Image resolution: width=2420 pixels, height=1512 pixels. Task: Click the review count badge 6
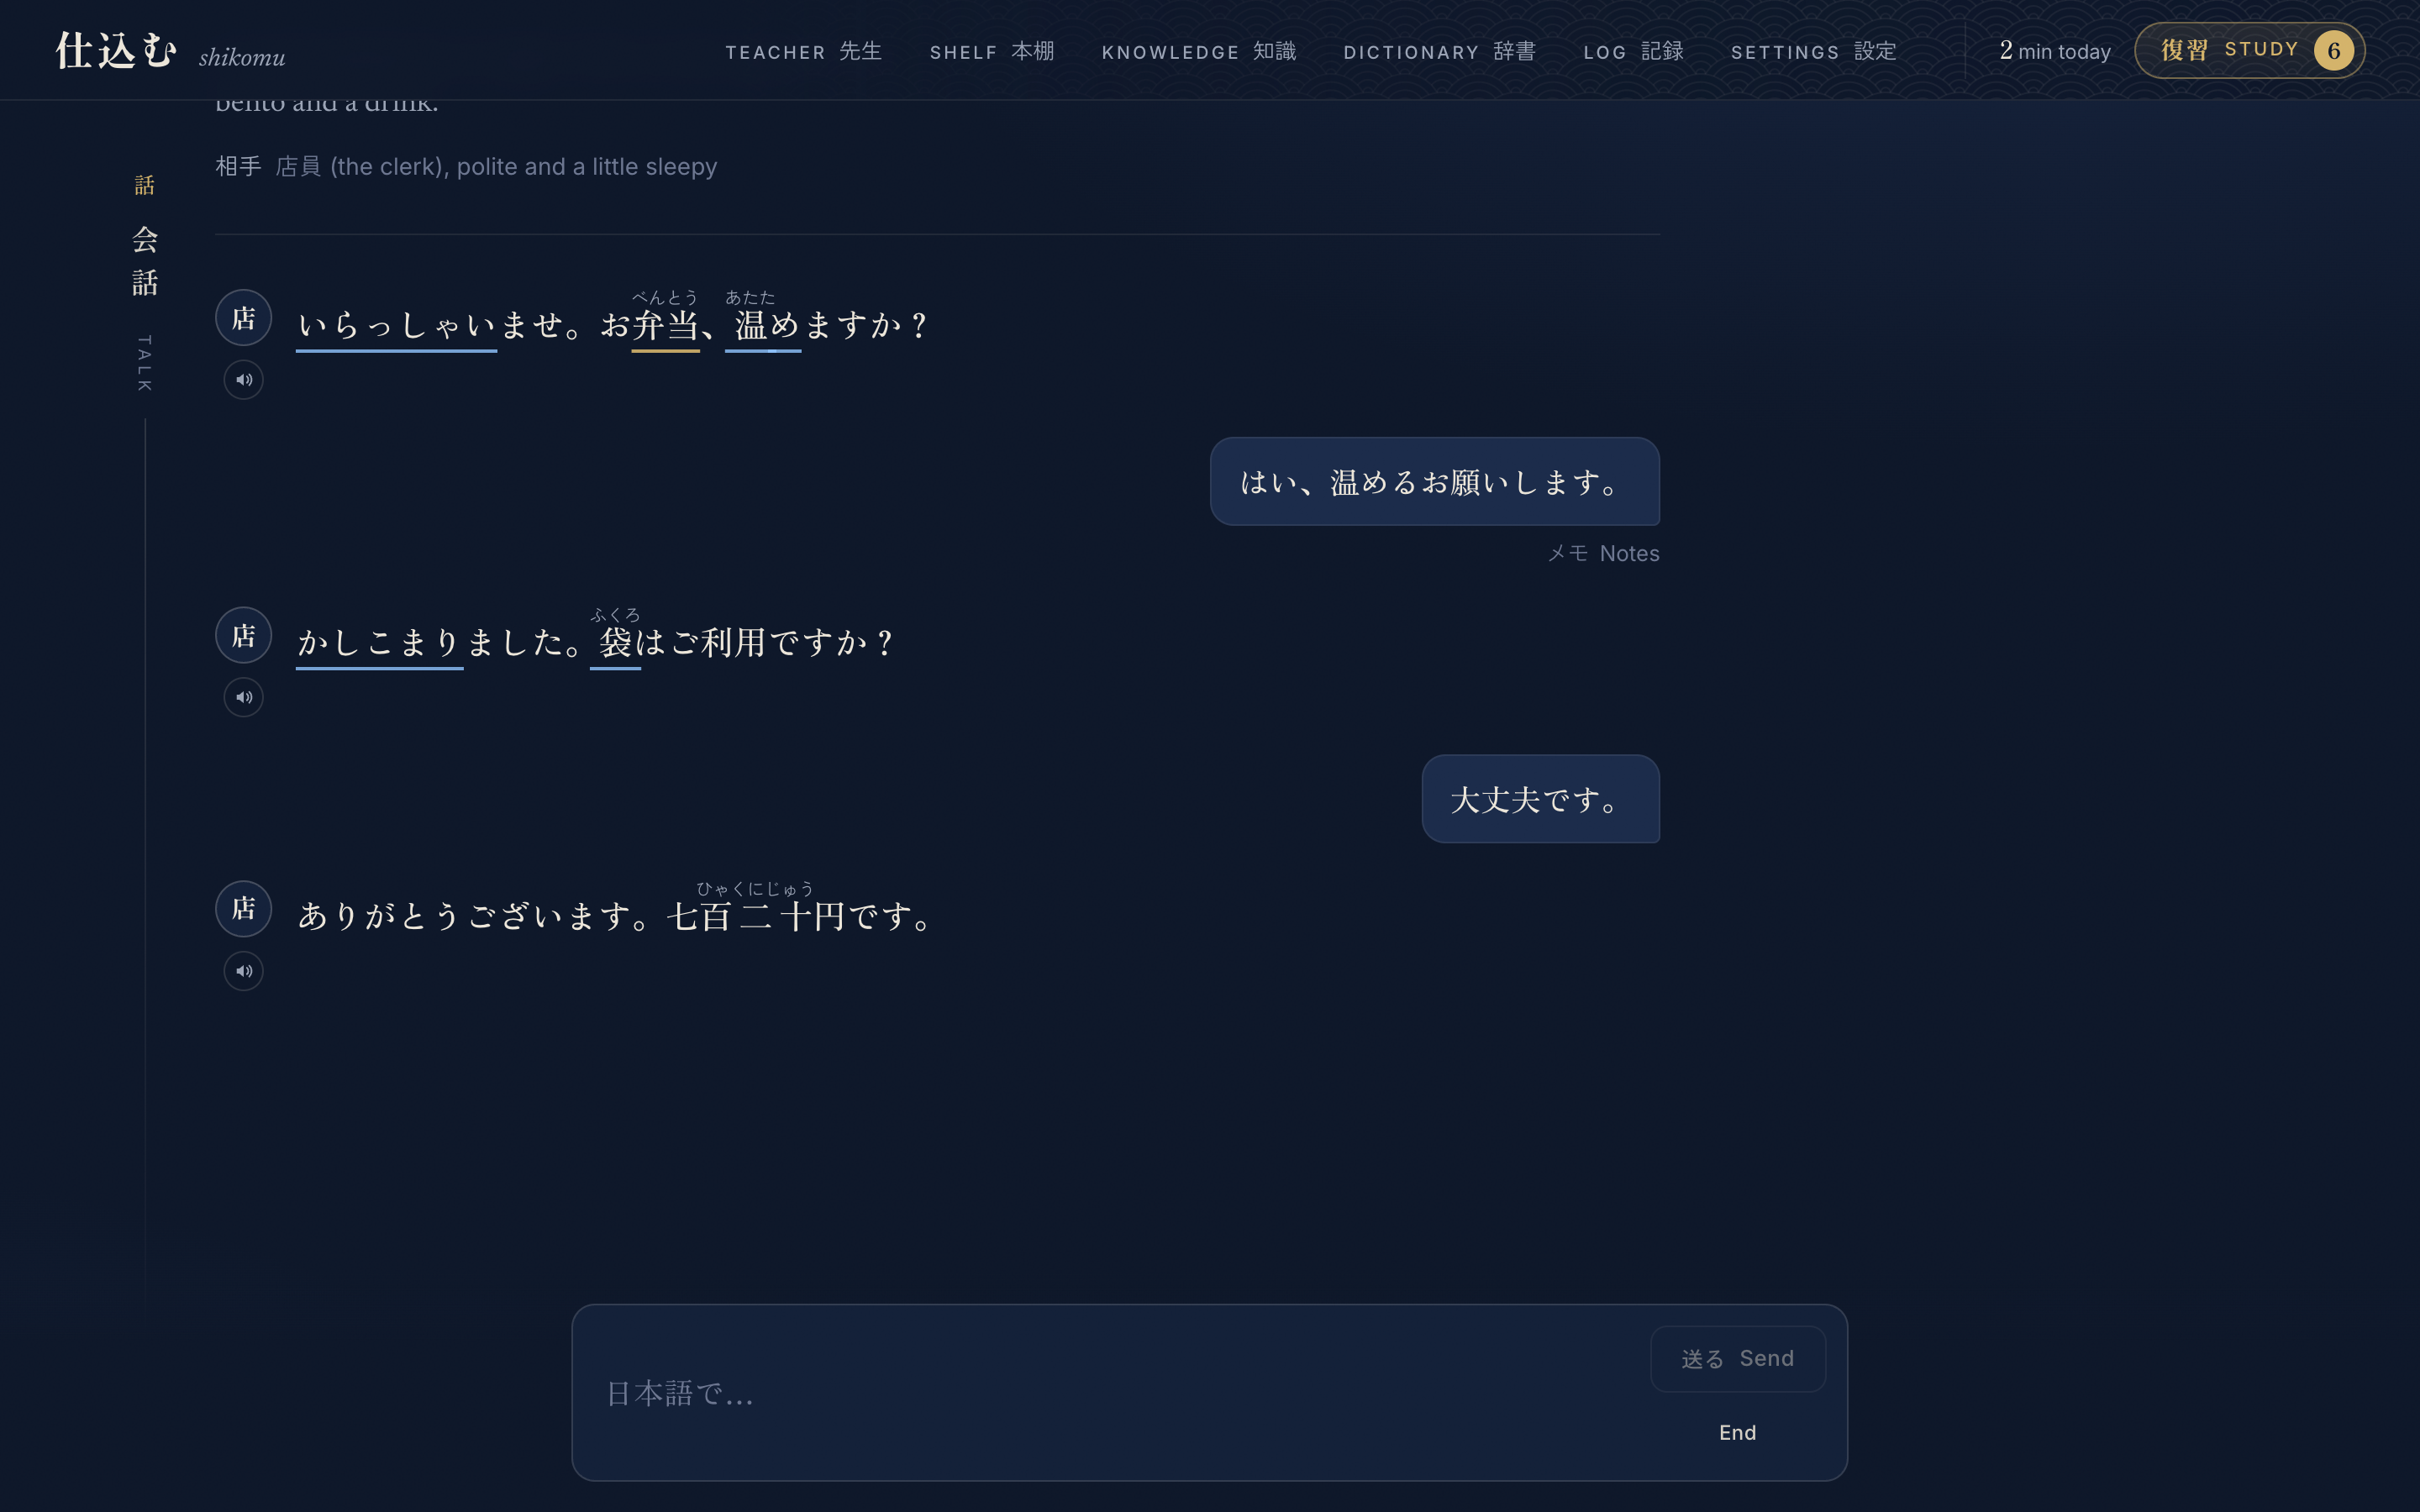pos(2333,50)
